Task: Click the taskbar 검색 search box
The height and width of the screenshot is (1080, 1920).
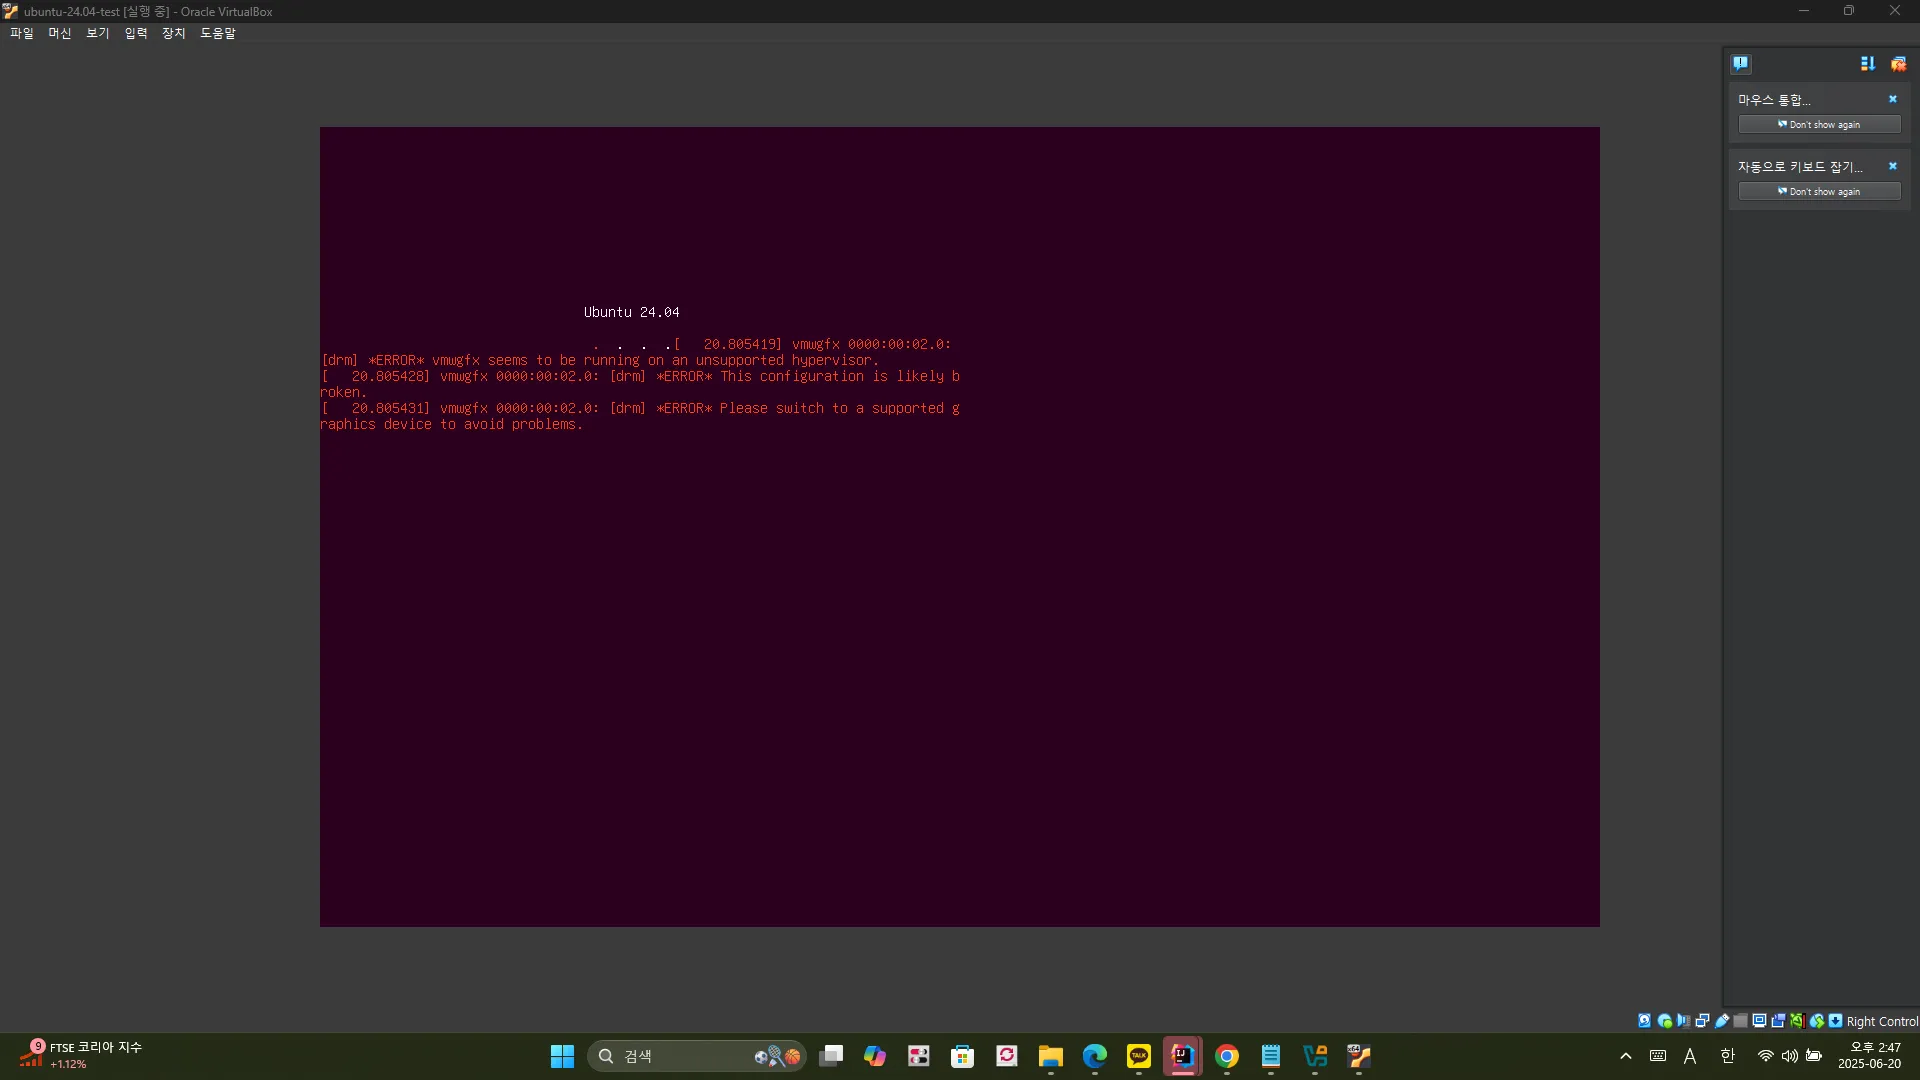Action: [697, 1056]
